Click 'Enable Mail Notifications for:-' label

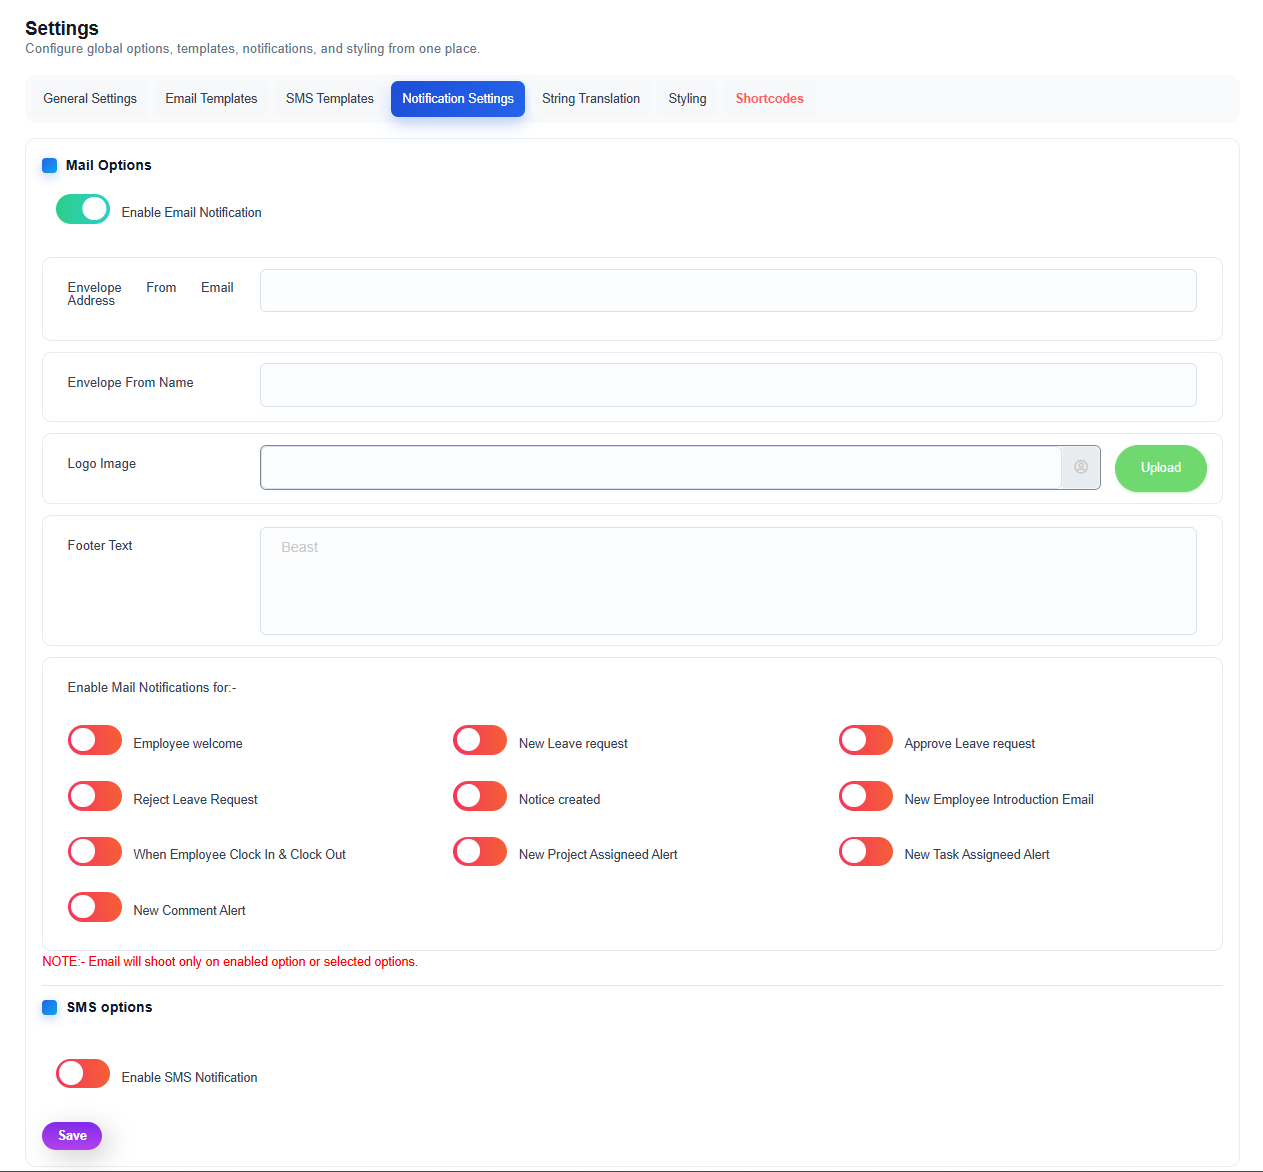point(152,688)
